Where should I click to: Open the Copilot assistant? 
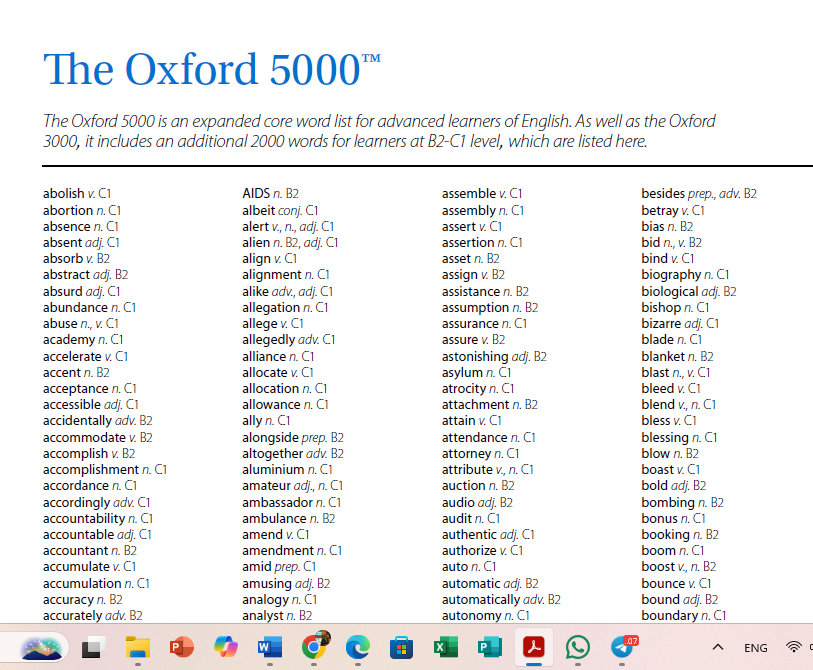pos(223,648)
